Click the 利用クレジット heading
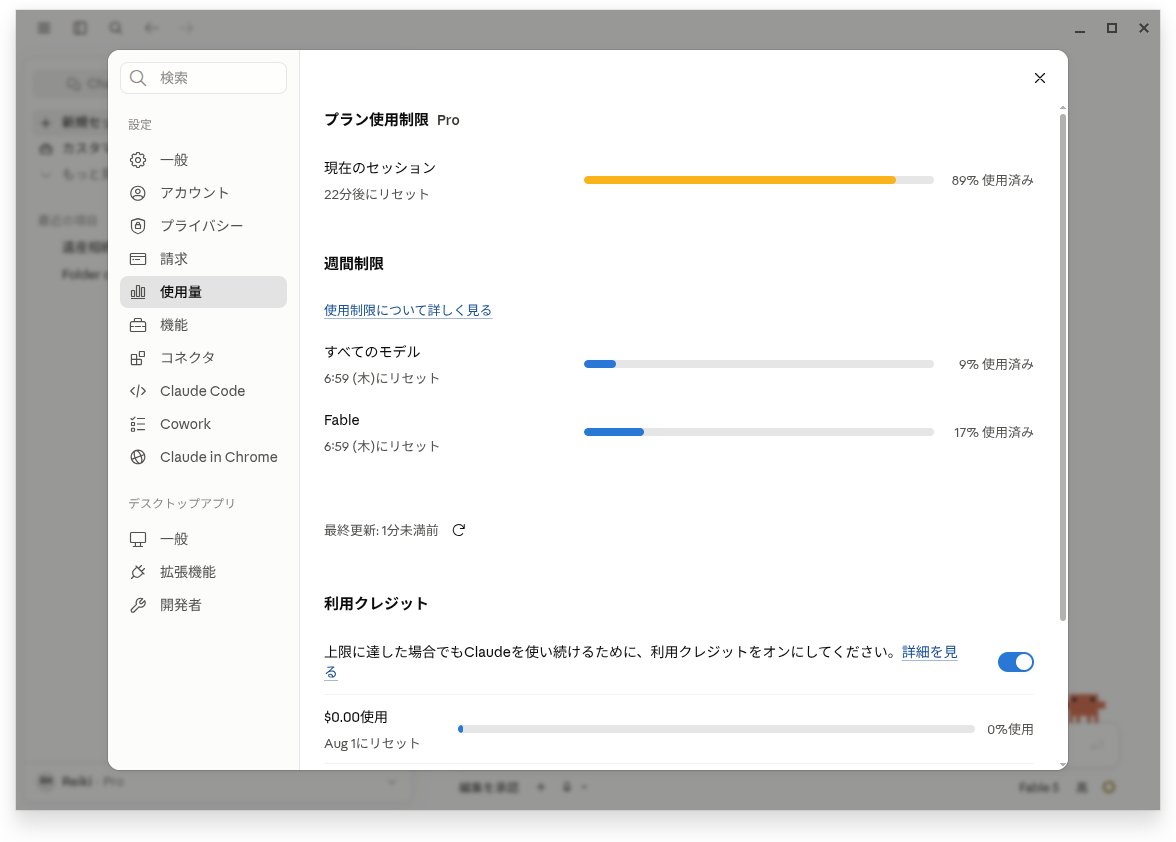This screenshot has height=842, width=1176. (x=376, y=604)
